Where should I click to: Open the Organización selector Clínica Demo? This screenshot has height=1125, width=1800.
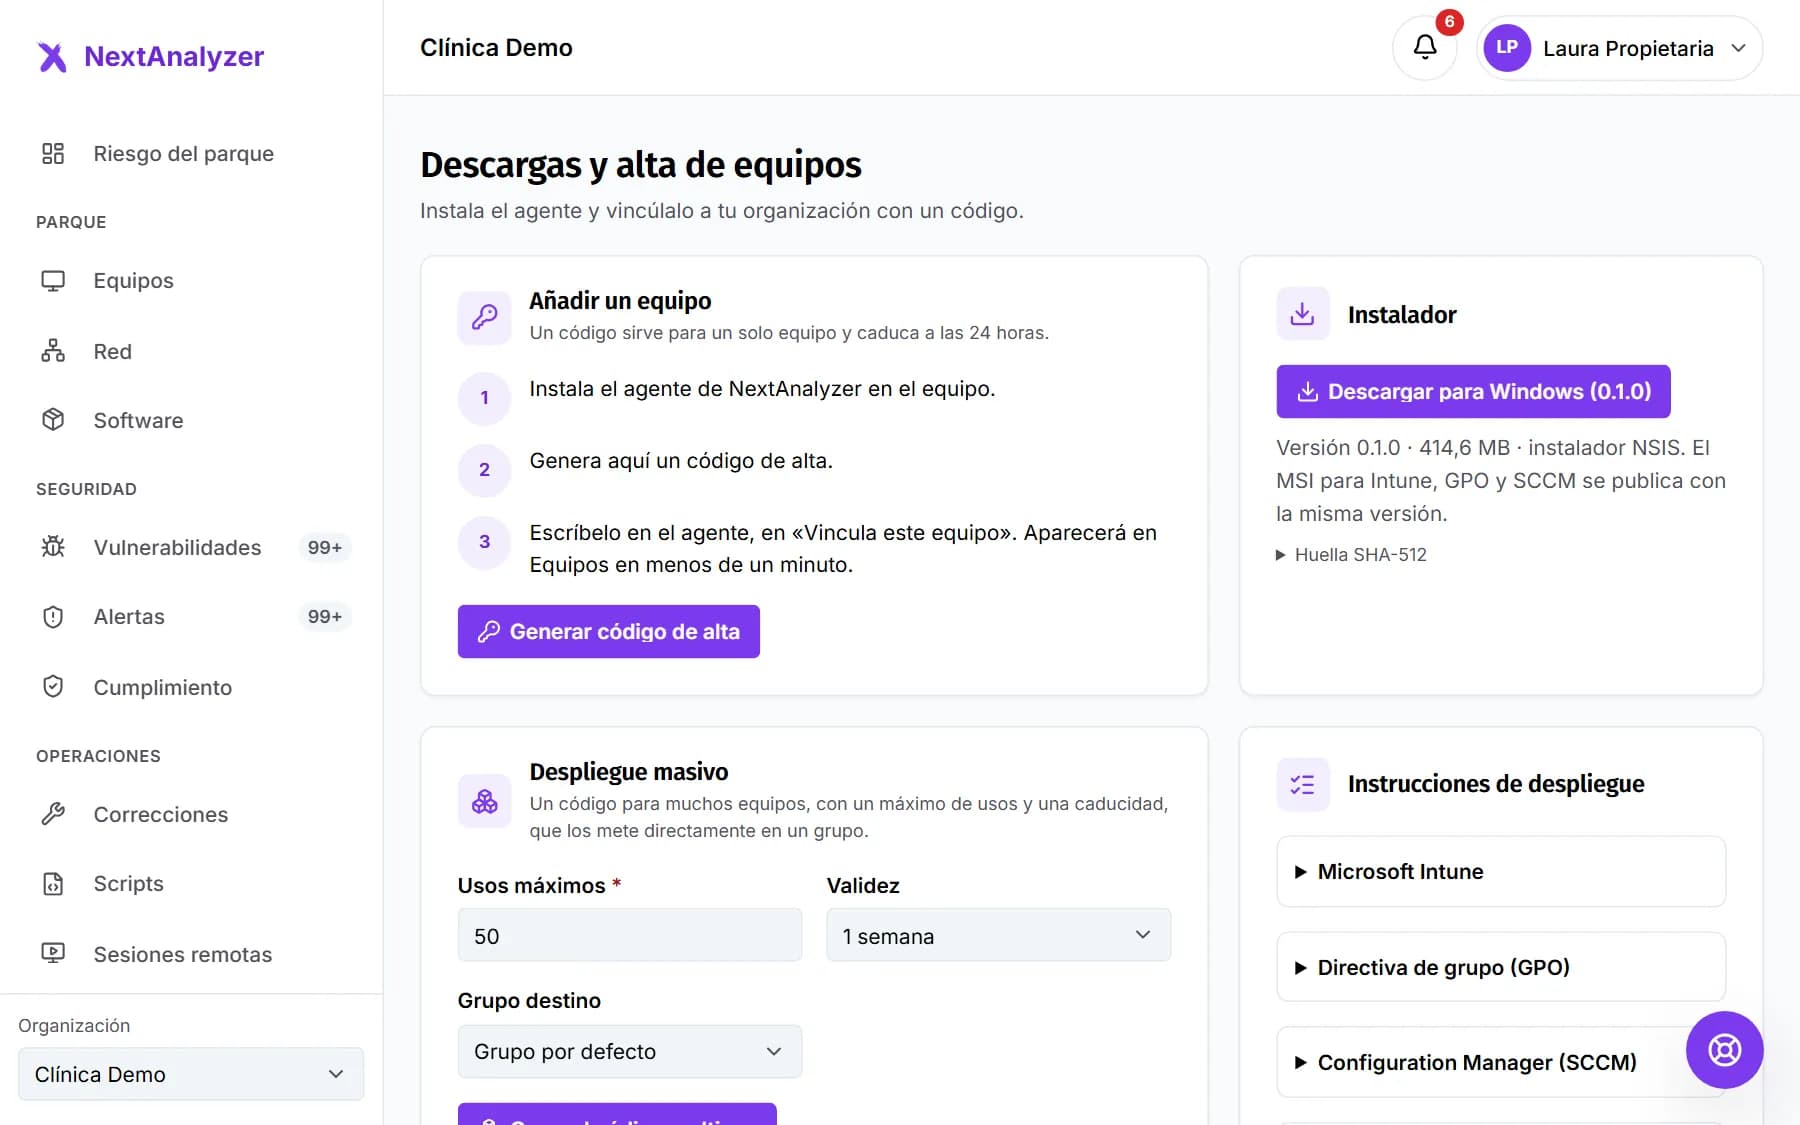pos(191,1074)
